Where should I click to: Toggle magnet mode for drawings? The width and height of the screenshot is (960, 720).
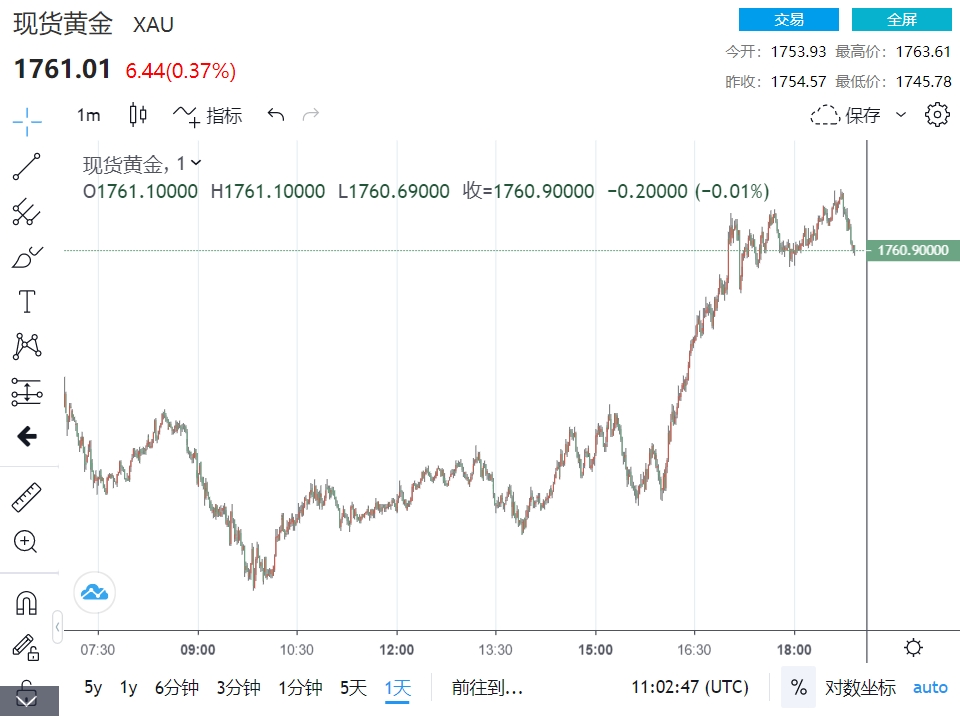[27, 603]
